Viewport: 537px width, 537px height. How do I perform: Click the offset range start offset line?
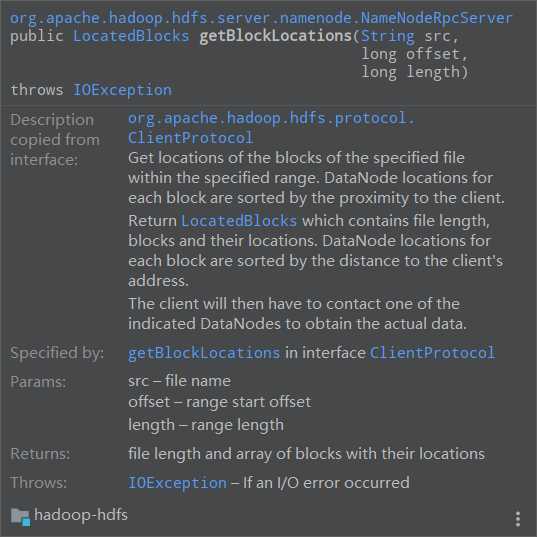coord(220,402)
